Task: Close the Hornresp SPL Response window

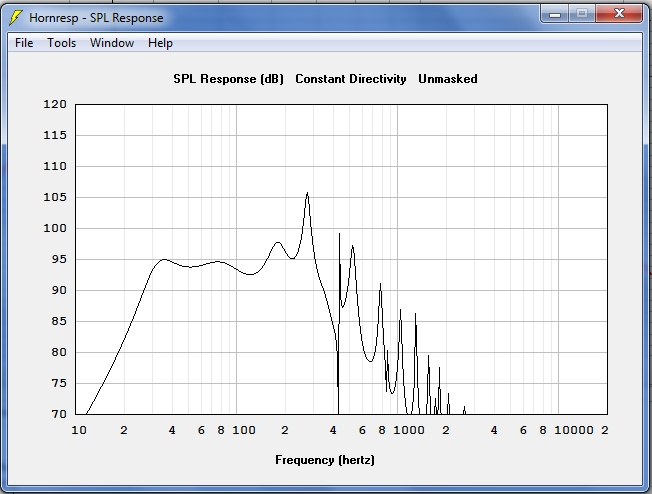Action: [619, 14]
